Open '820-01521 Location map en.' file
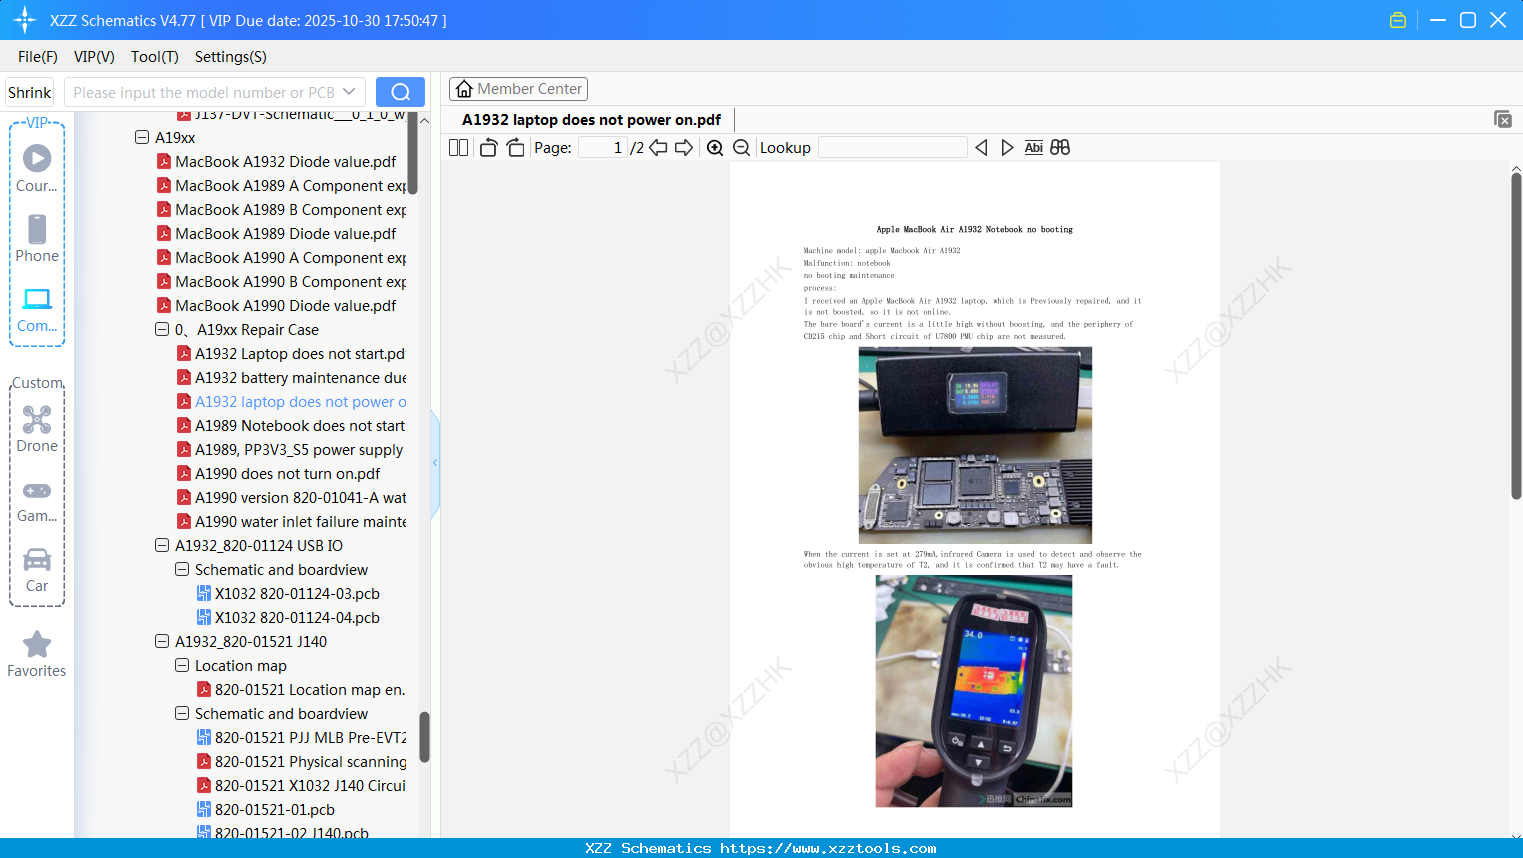Screen dimensions: 1523x858 (301, 689)
